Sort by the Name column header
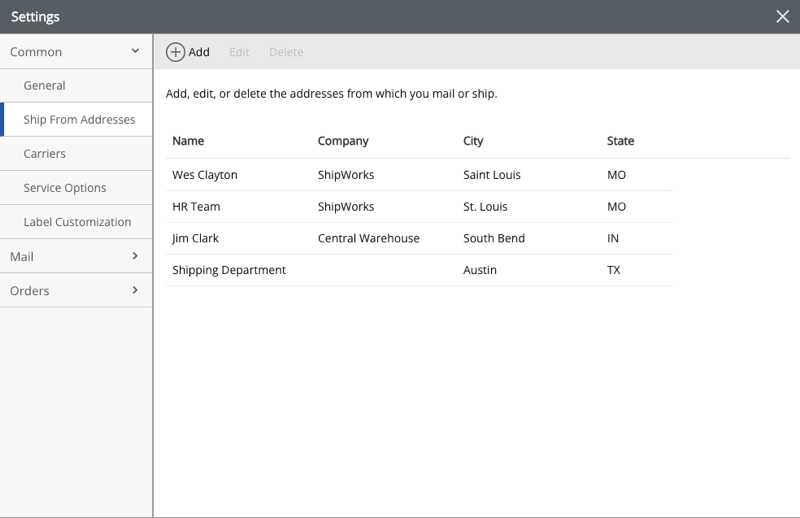 (188, 141)
